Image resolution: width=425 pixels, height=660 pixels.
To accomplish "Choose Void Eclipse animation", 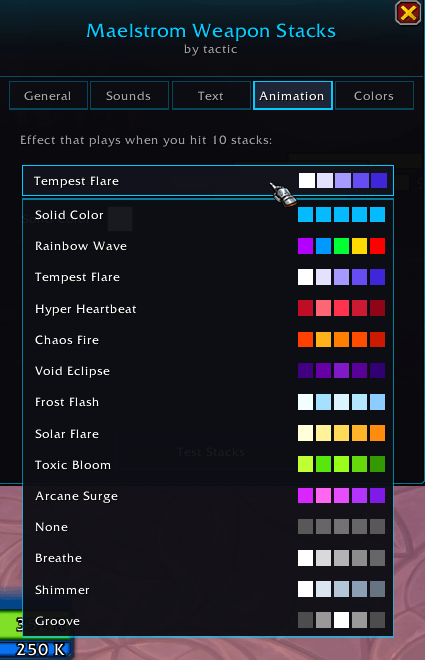I will click(208, 371).
